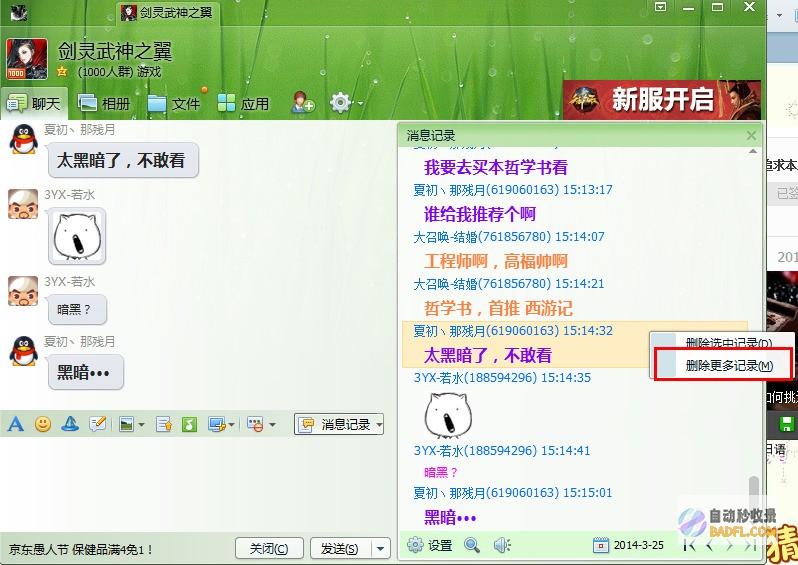The width and height of the screenshot is (798, 565).
Task: Click sender line 大召唤-结婚(761856780) 15:14:07
Action: (508, 237)
